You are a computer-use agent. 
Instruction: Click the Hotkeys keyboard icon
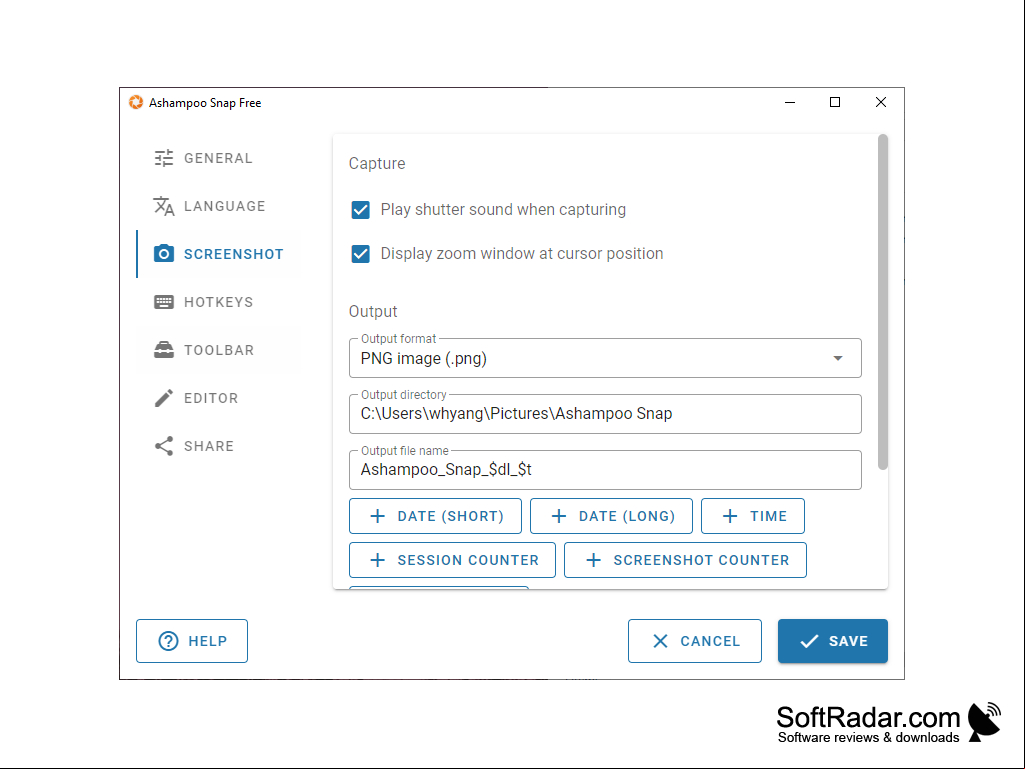tap(163, 302)
